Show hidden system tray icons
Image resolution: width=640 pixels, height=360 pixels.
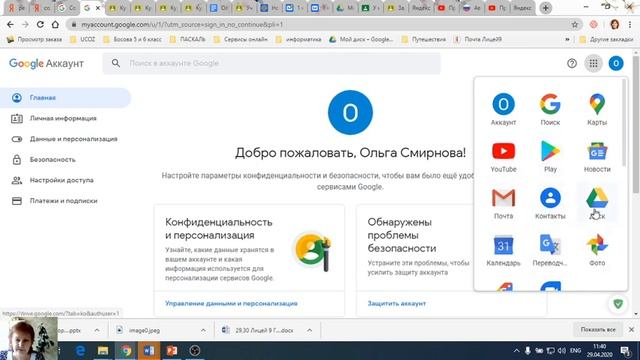point(516,351)
